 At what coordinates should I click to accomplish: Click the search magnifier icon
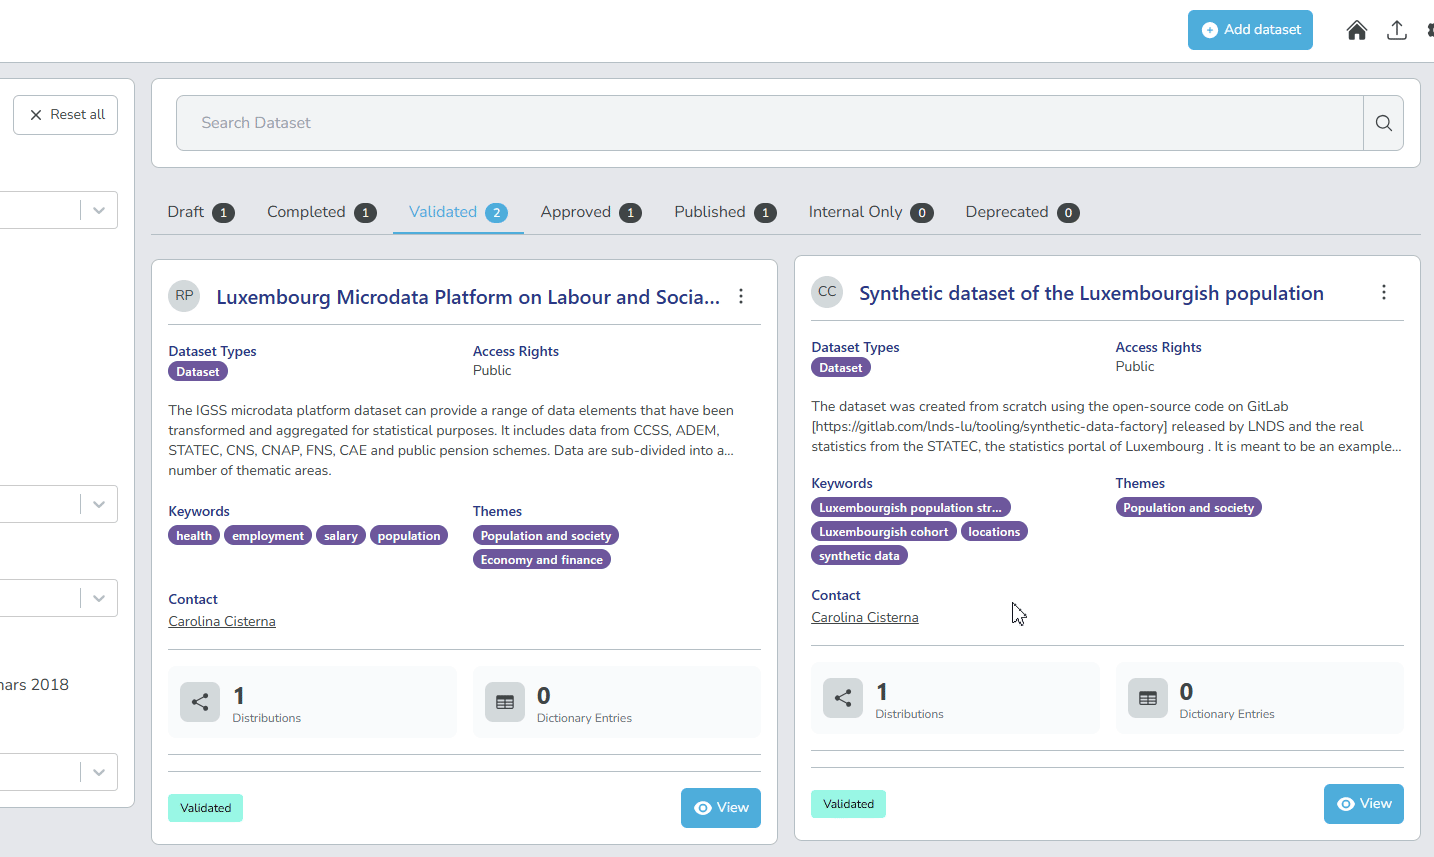tap(1383, 123)
